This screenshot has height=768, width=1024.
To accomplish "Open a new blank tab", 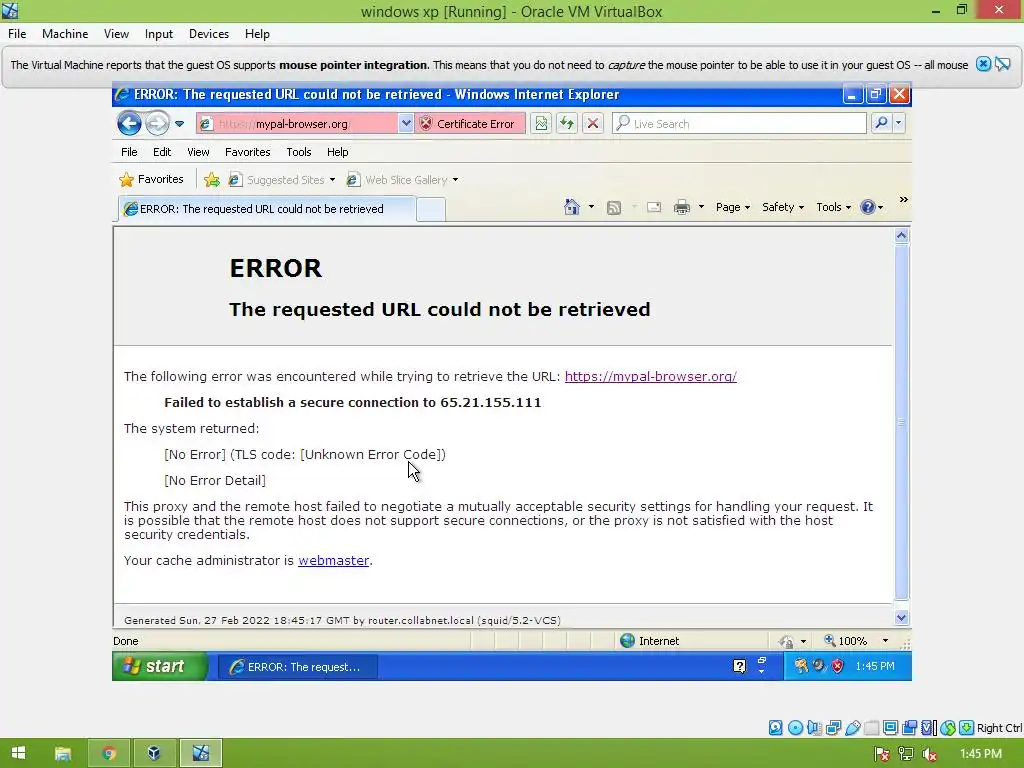I will 431,209.
